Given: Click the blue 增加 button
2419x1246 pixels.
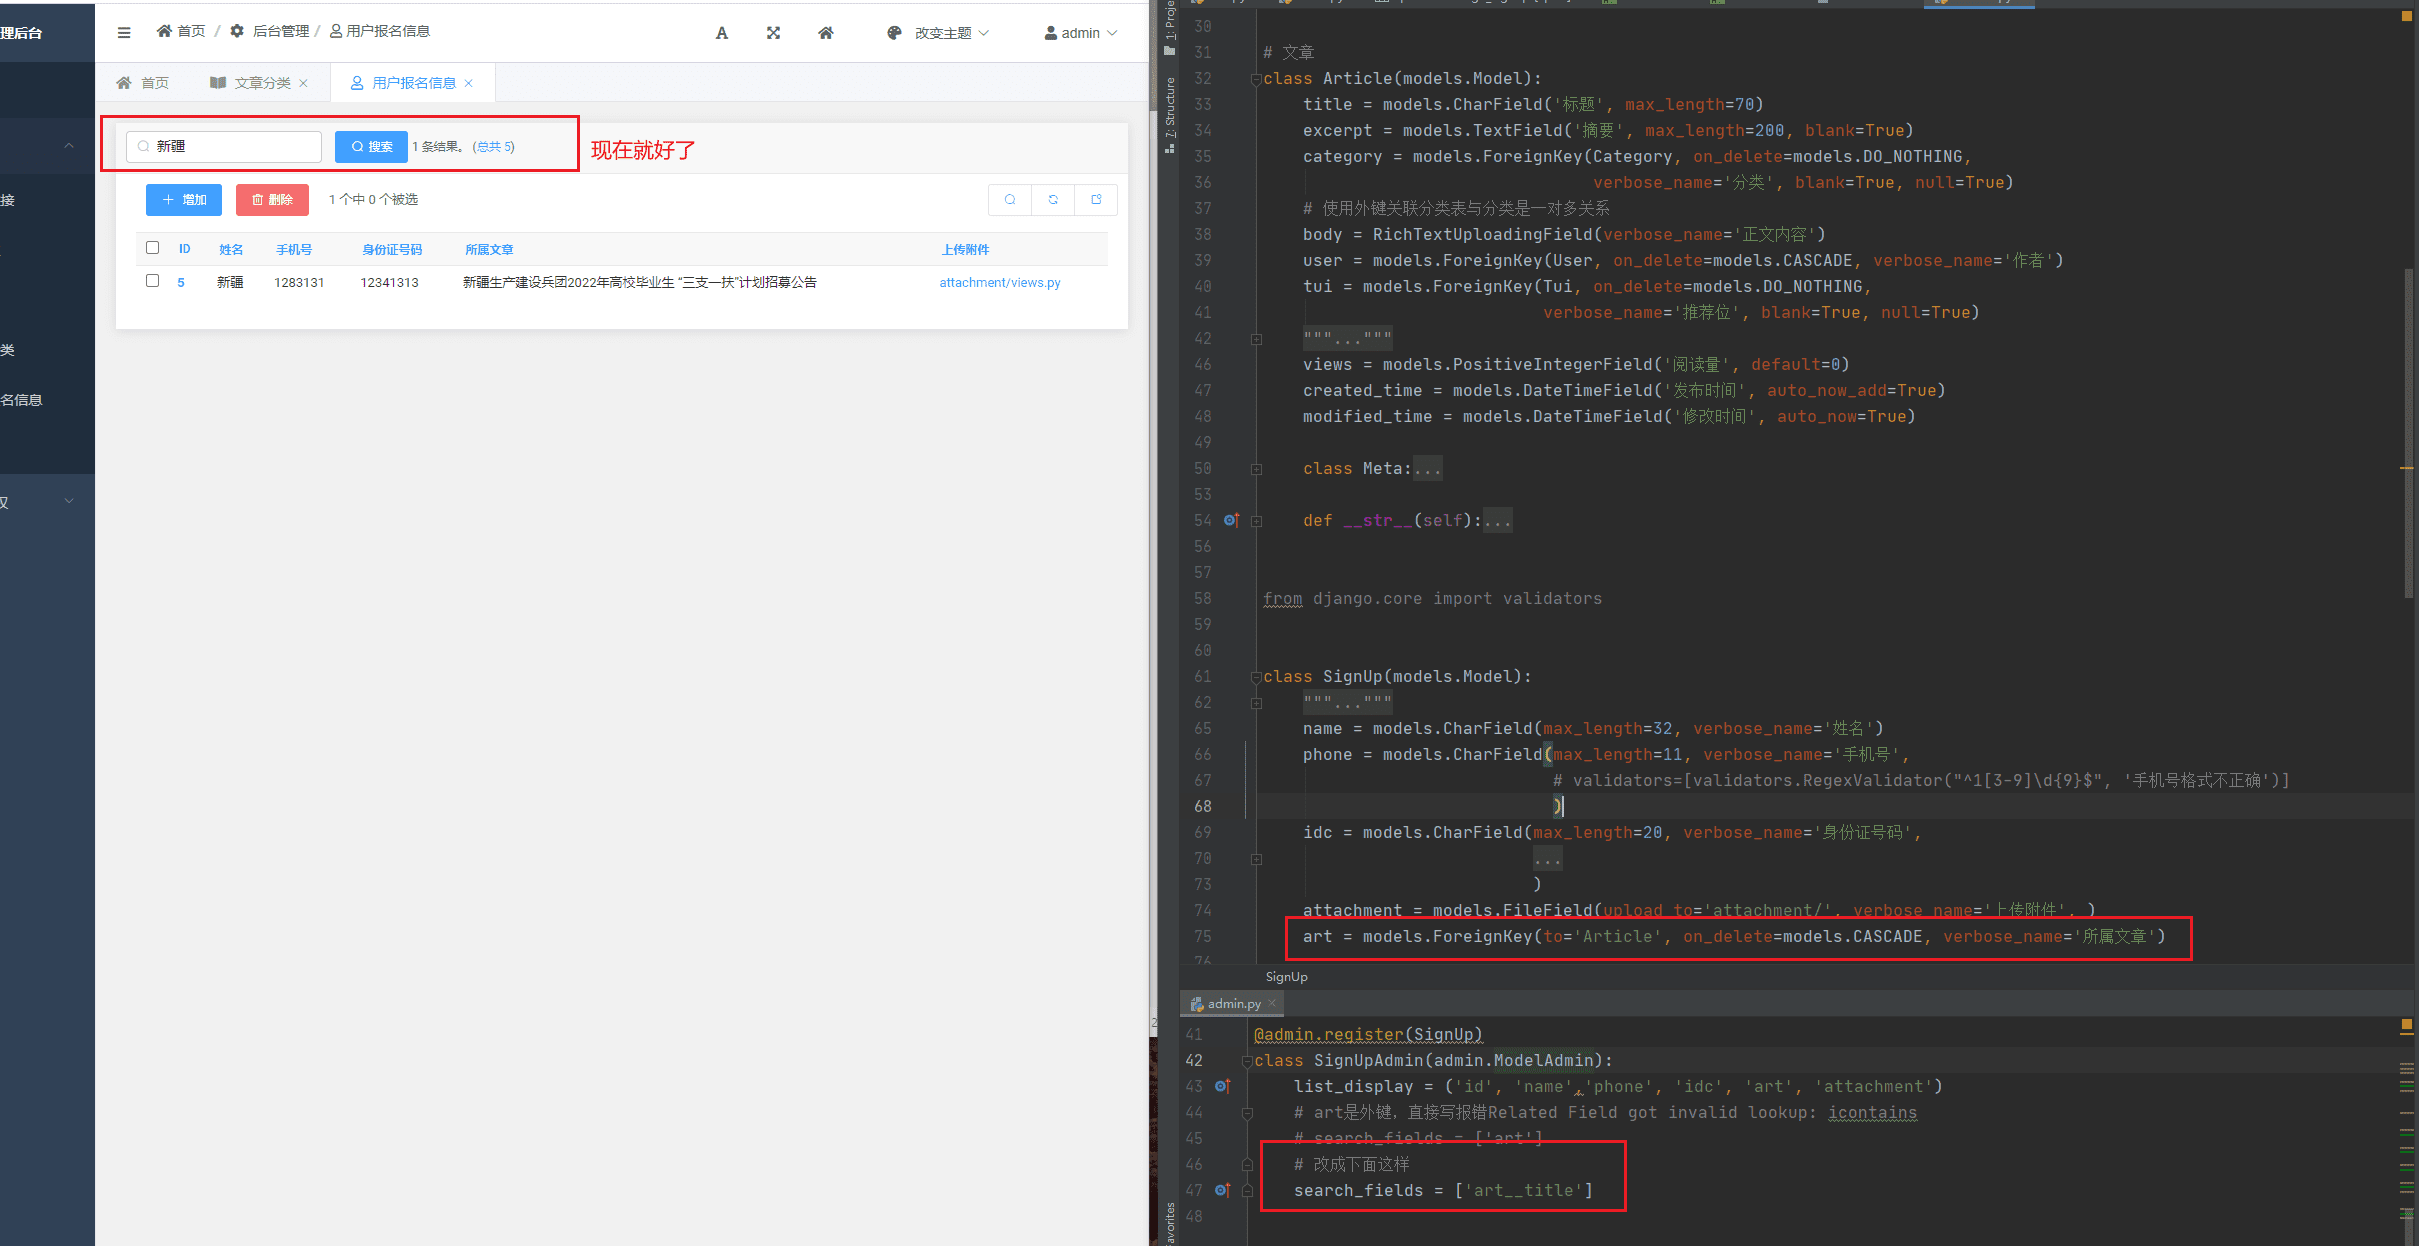Looking at the screenshot, I should [184, 200].
